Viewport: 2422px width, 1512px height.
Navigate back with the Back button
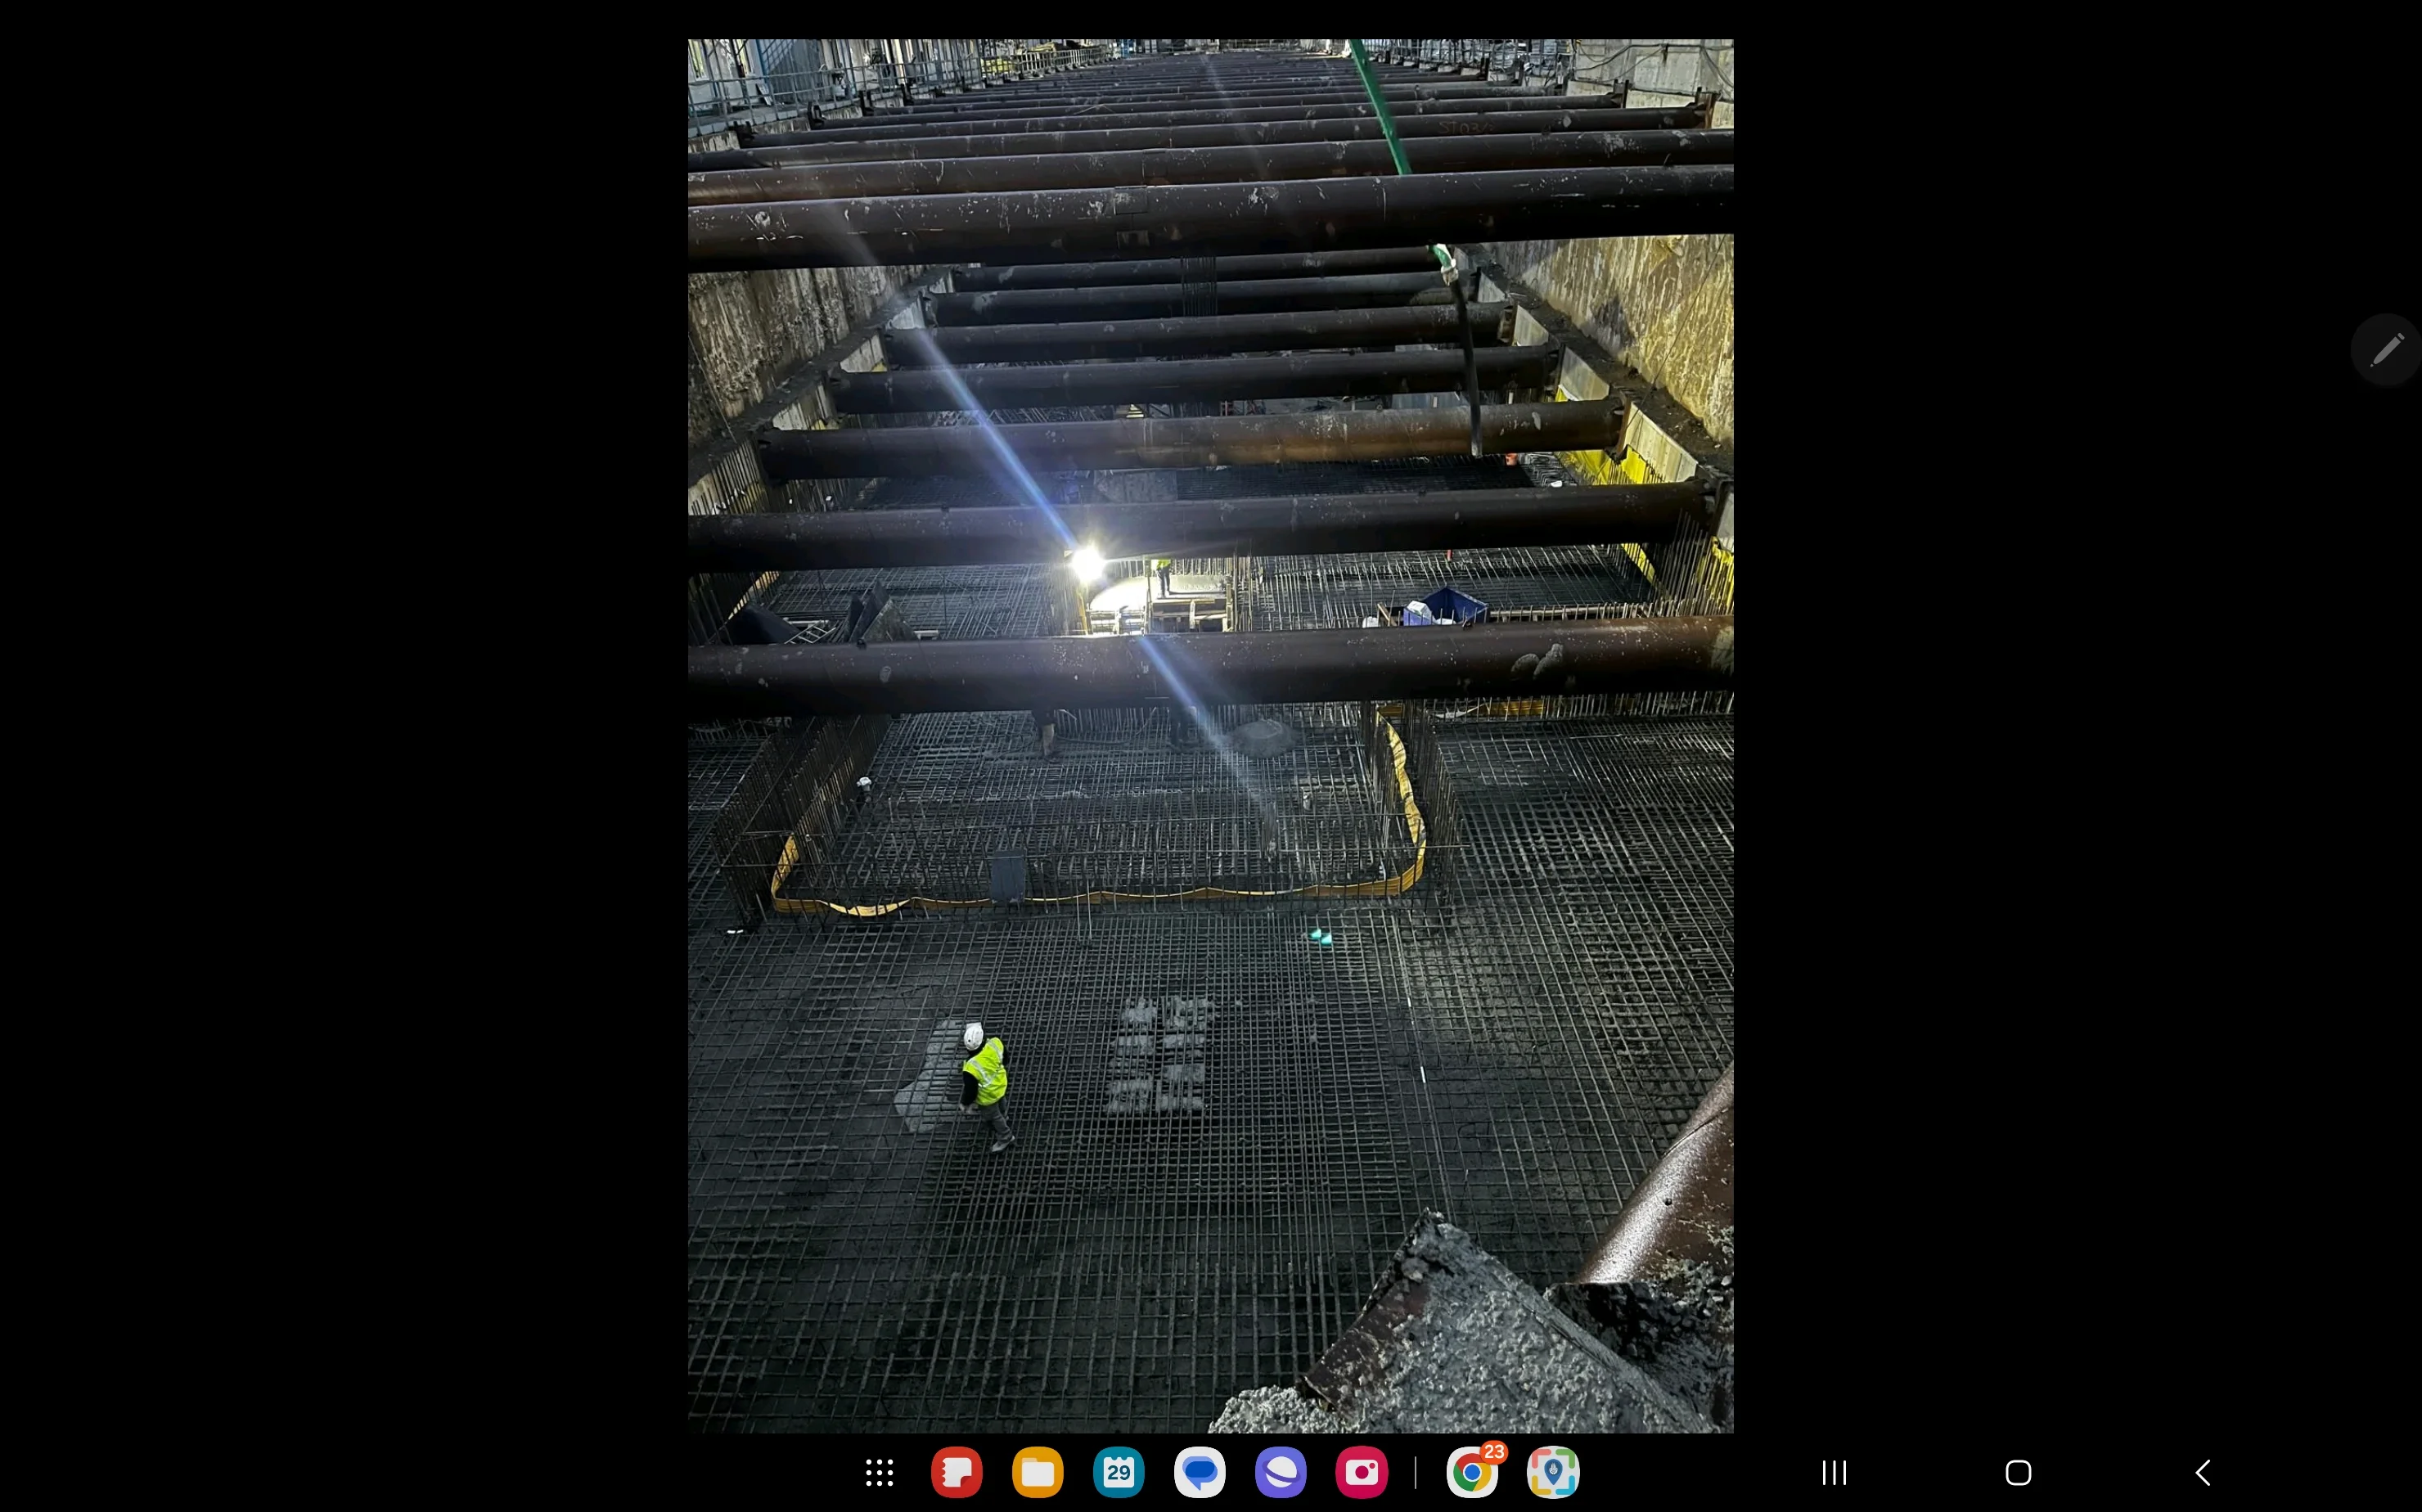click(2203, 1472)
